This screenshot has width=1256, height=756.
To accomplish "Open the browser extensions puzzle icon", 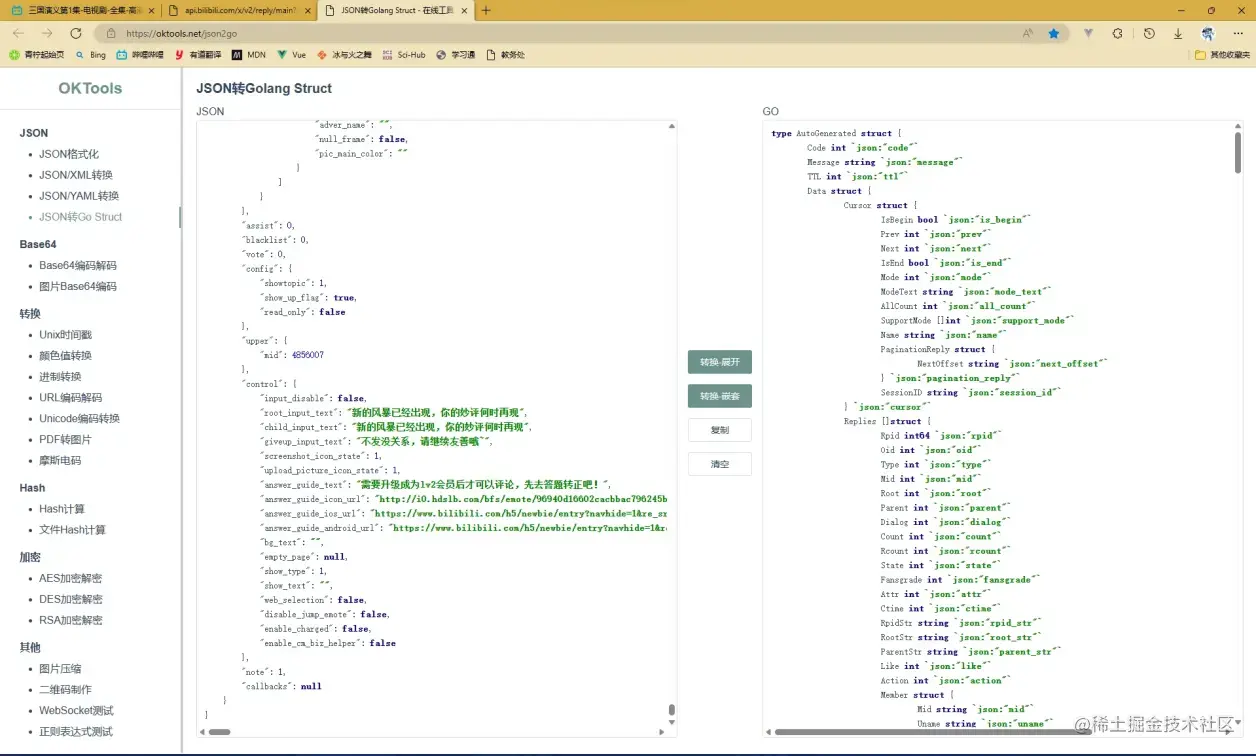I will 1117,33.
